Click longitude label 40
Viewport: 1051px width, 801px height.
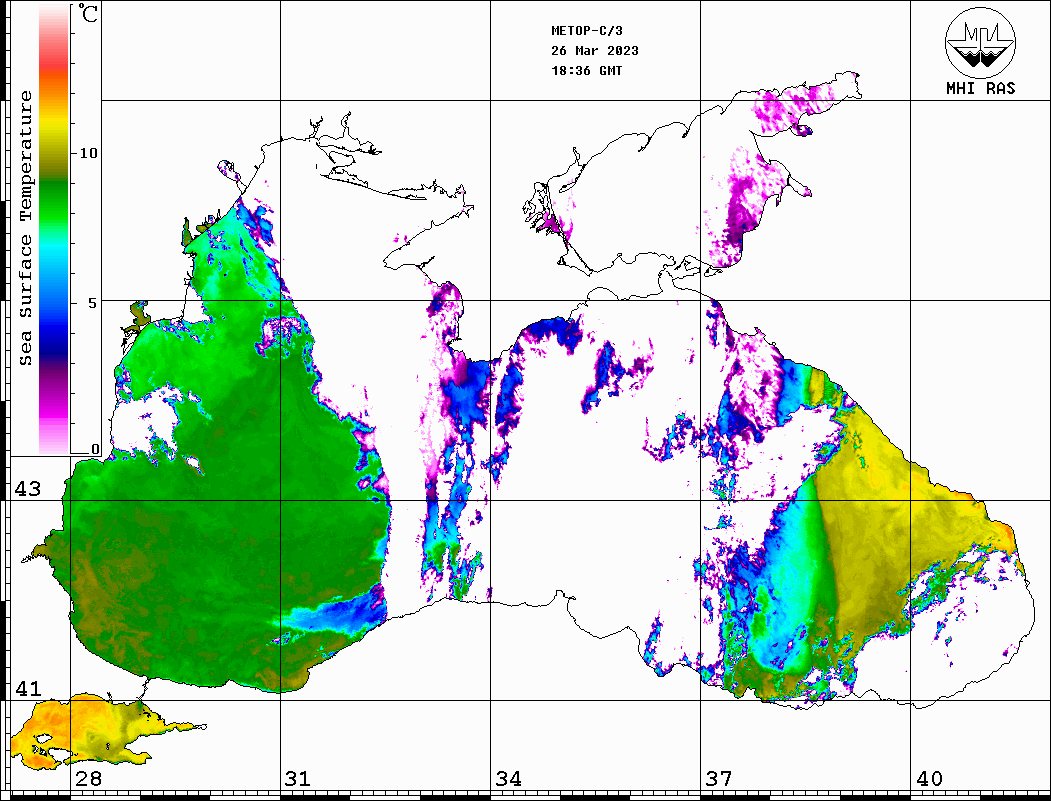point(929,779)
